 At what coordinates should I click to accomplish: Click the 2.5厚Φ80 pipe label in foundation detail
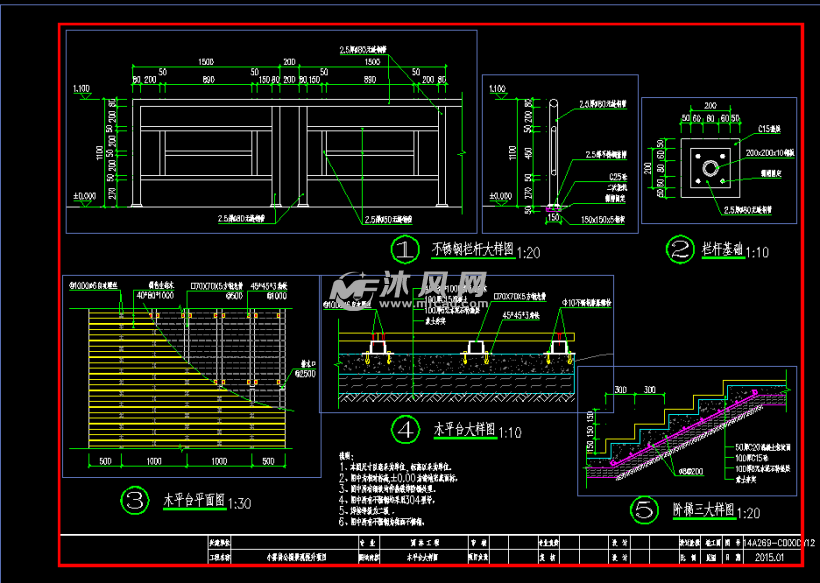coord(748,210)
